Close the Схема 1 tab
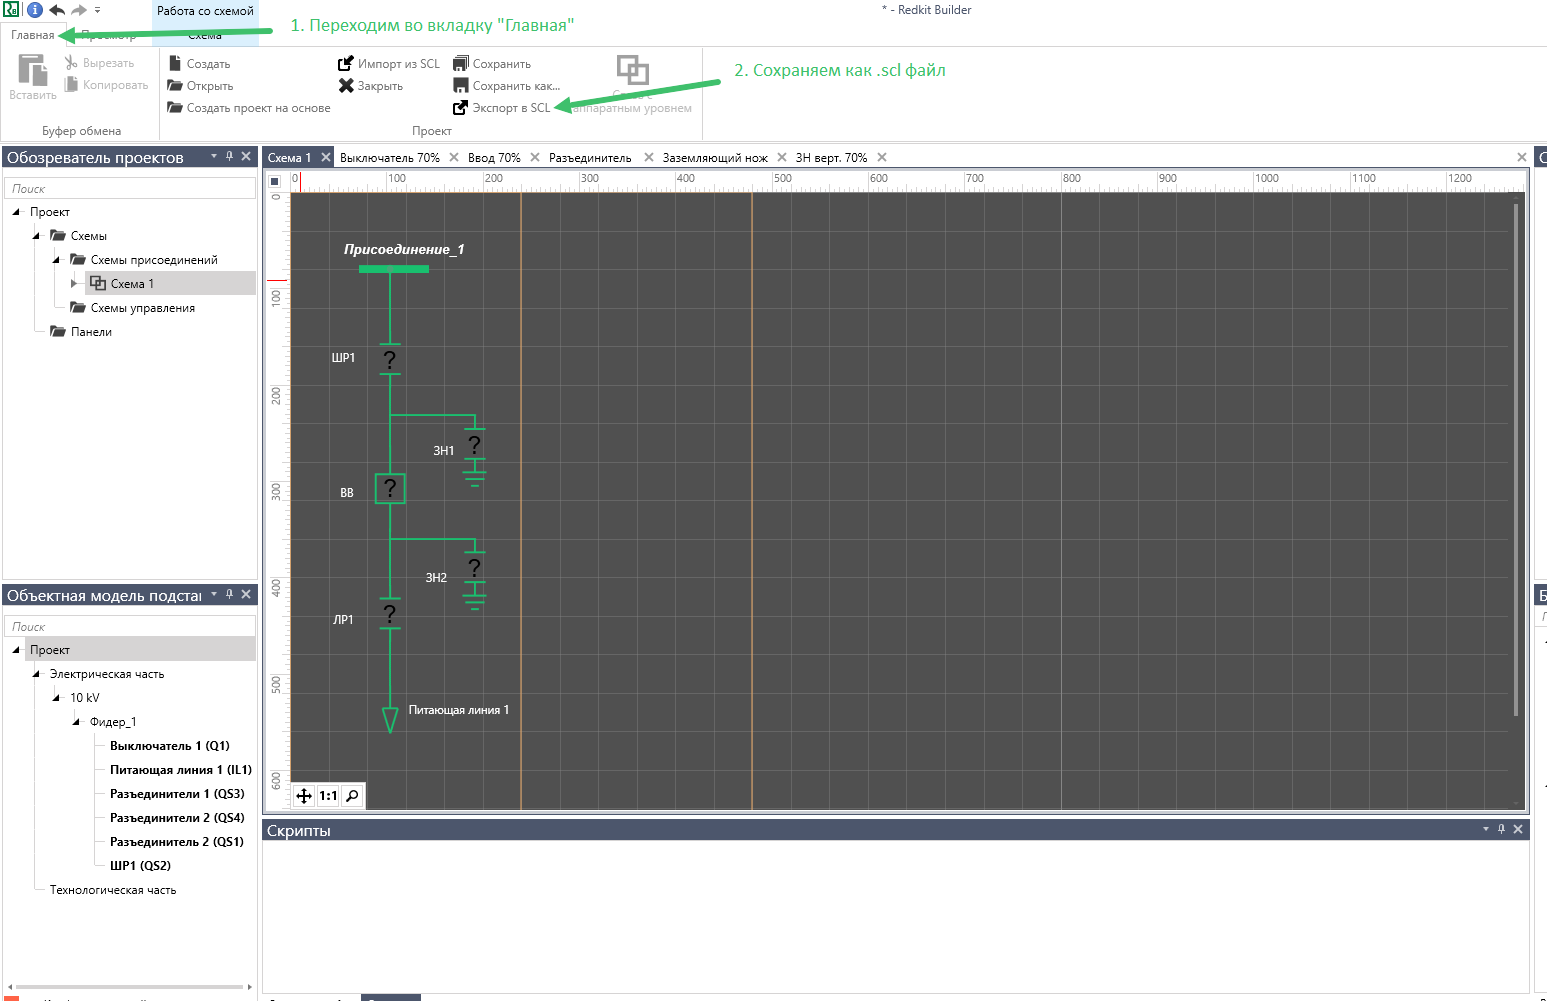Viewport: 1547px width, 1001px height. [x=326, y=158]
